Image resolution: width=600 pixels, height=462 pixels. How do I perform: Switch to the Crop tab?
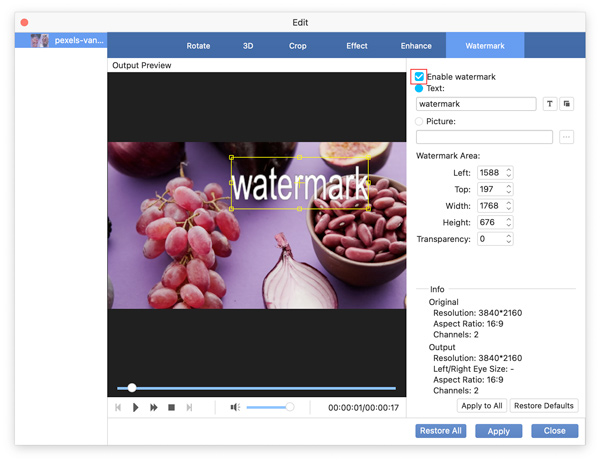298,46
